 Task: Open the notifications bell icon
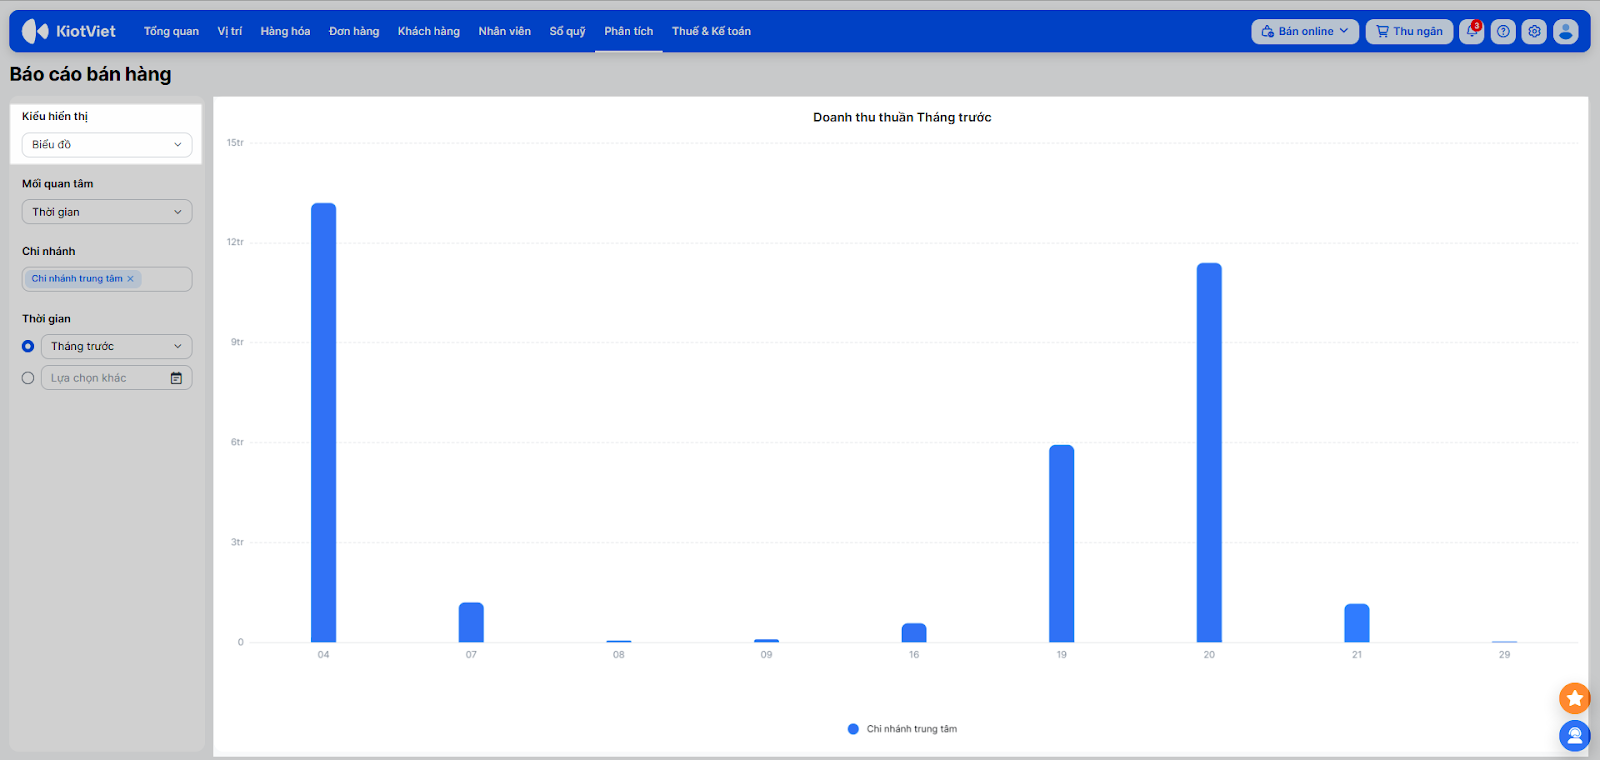tap(1471, 32)
